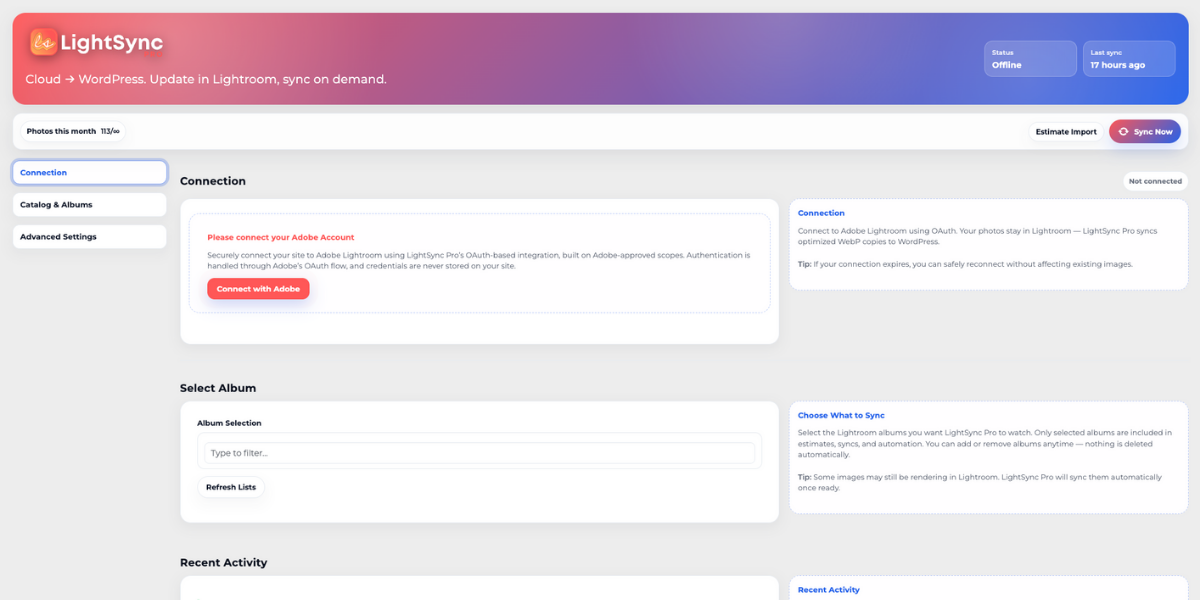Click the Last sync 17 hours ago badge
This screenshot has width=1200, height=600.
point(1128,58)
